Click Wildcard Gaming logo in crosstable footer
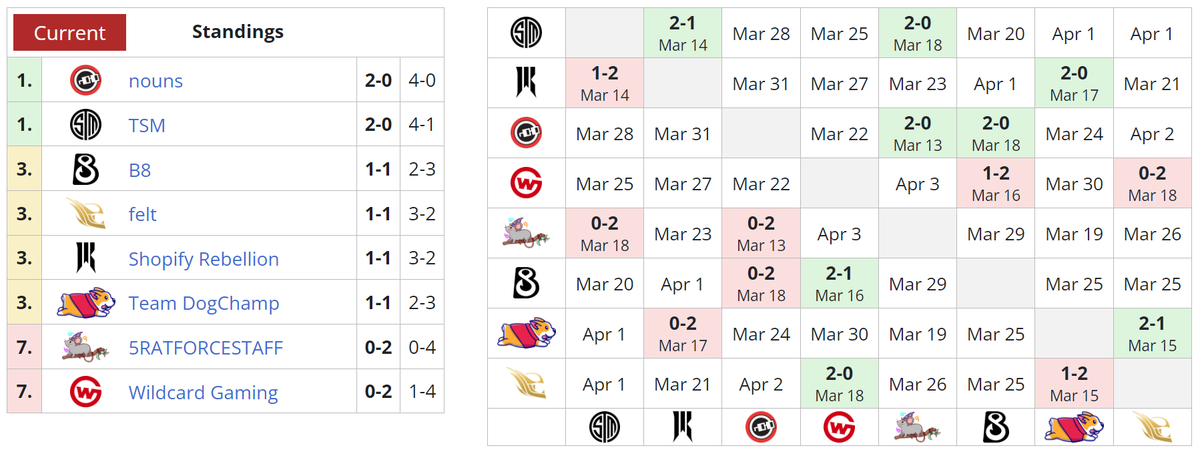Screen dimensions: 1200x452 point(840,425)
